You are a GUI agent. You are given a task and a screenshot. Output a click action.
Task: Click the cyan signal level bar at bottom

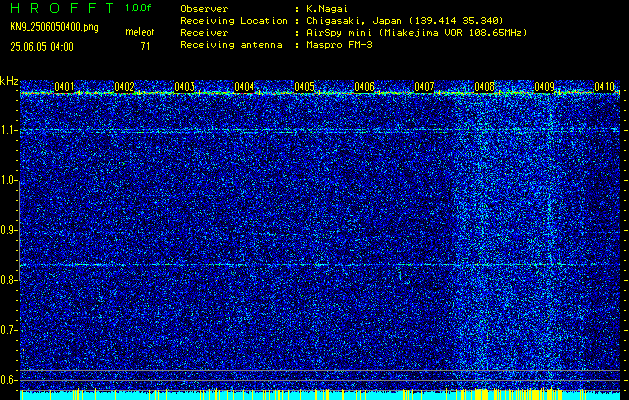tap(320, 395)
